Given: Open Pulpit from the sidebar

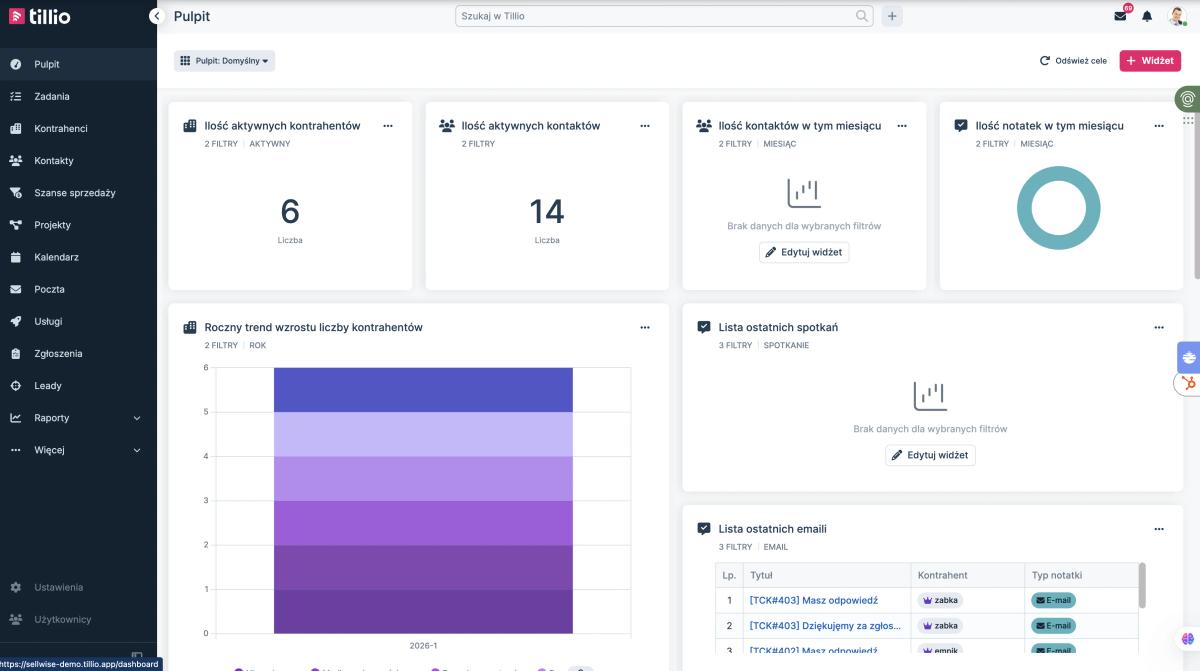Looking at the screenshot, I should (x=78, y=64).
